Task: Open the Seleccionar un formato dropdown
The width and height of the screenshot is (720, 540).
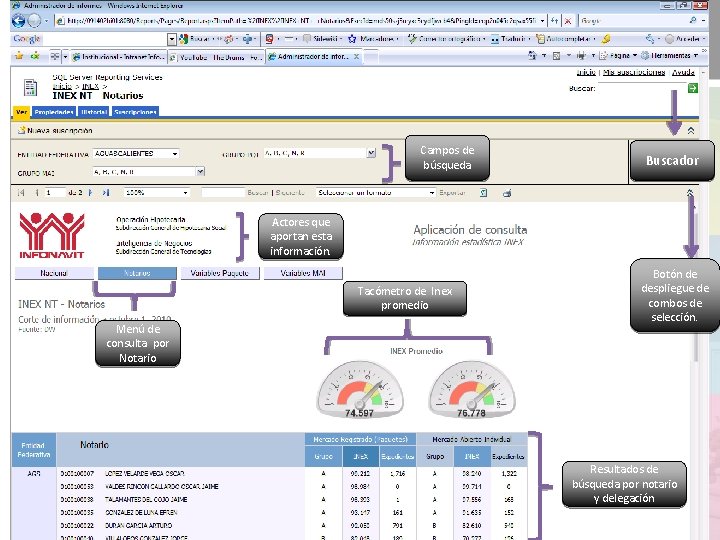Action: click(x=376, y=193)
